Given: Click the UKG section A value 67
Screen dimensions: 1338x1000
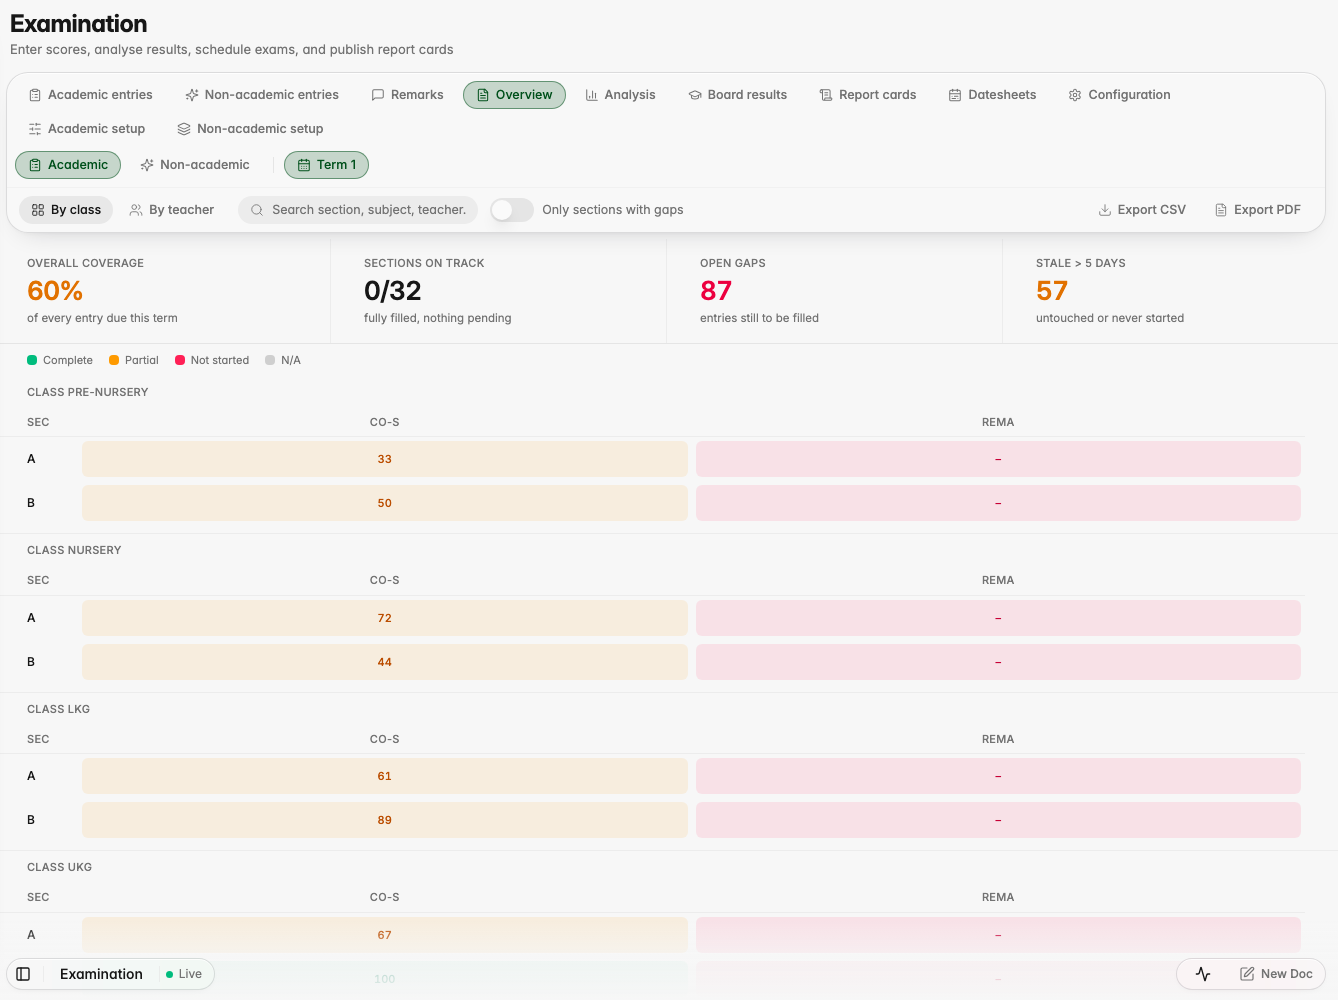Looking at the screenshot, I should click(385, 935).
